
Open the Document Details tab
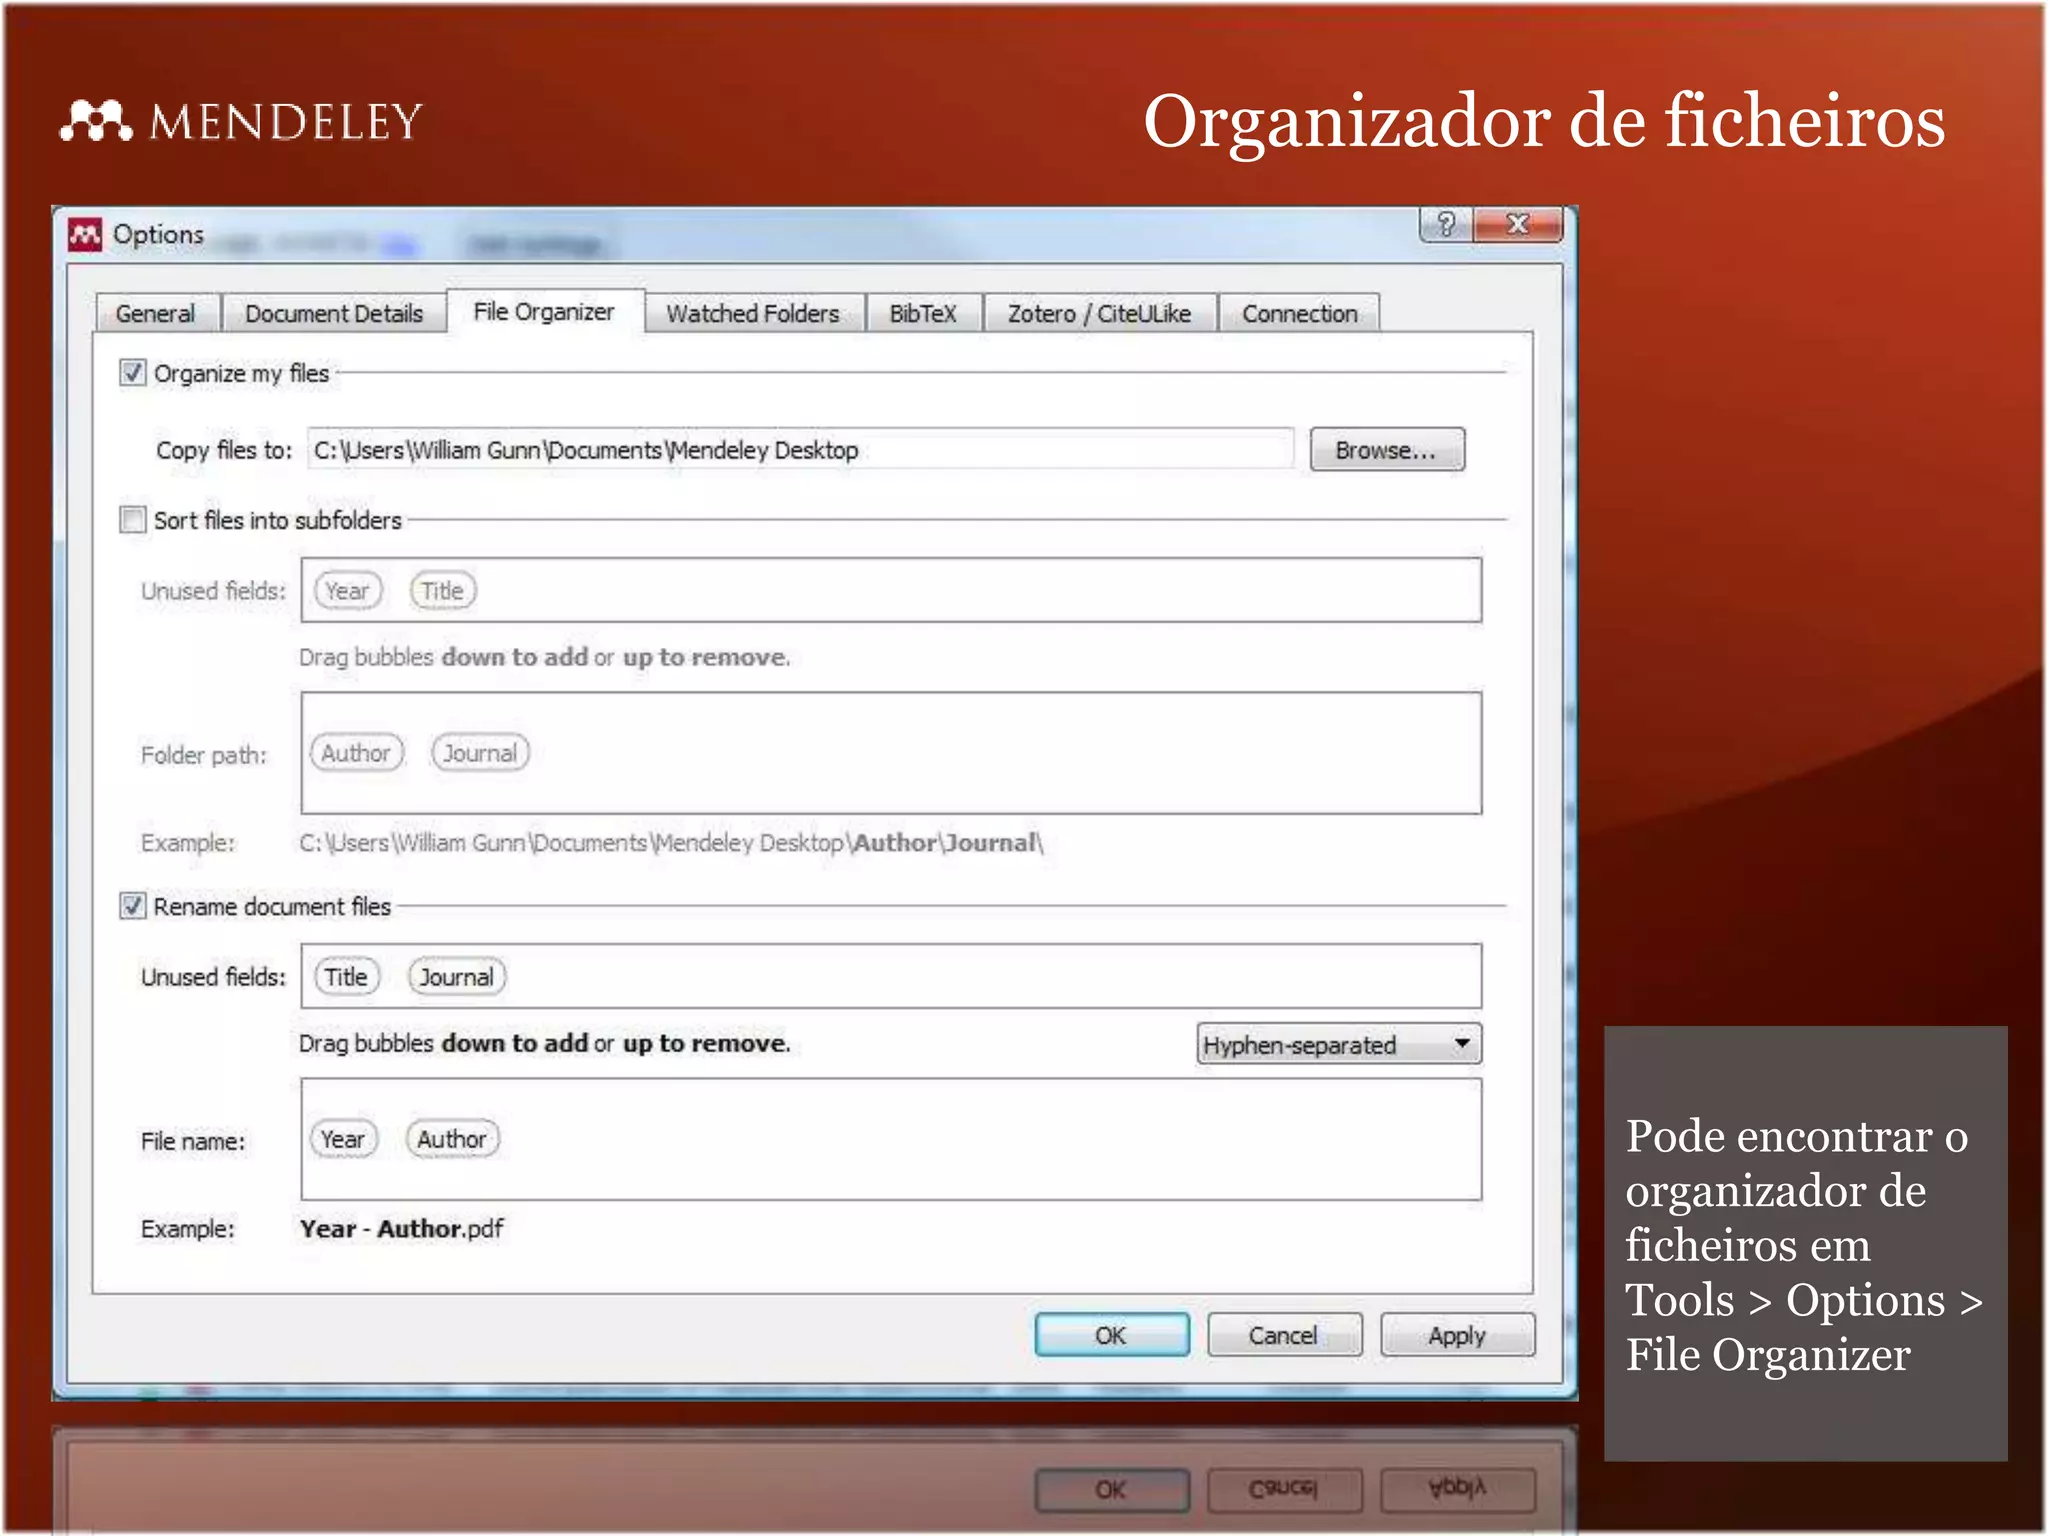click(x=334, y=313)
